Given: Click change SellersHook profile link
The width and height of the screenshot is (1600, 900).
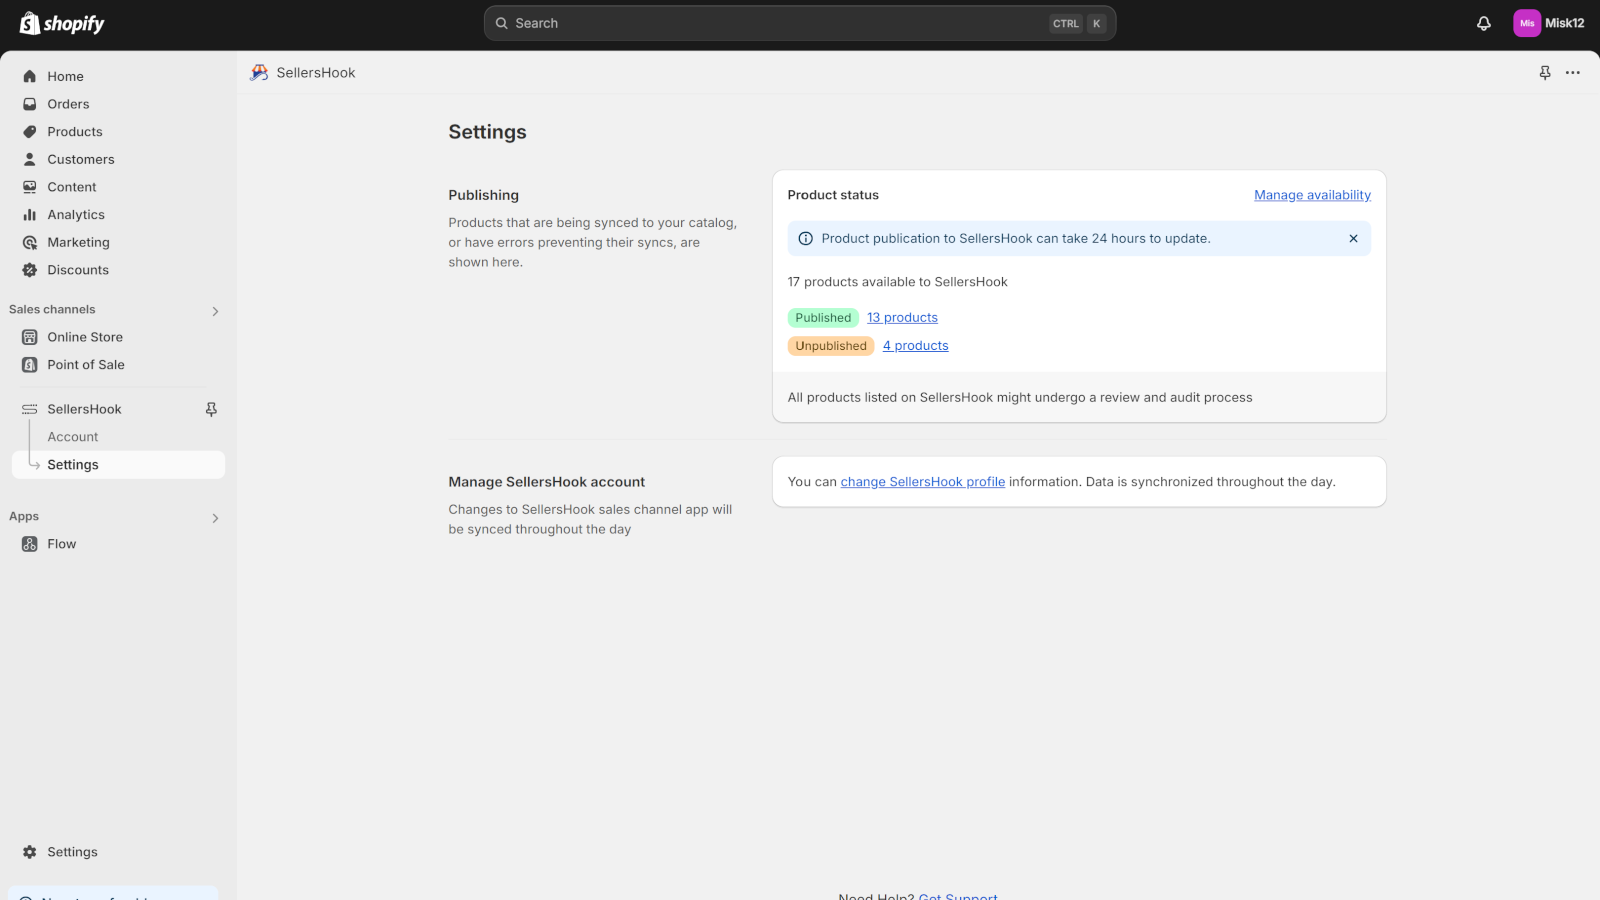Looking at the screenshot, I should [x=922, y=482].
